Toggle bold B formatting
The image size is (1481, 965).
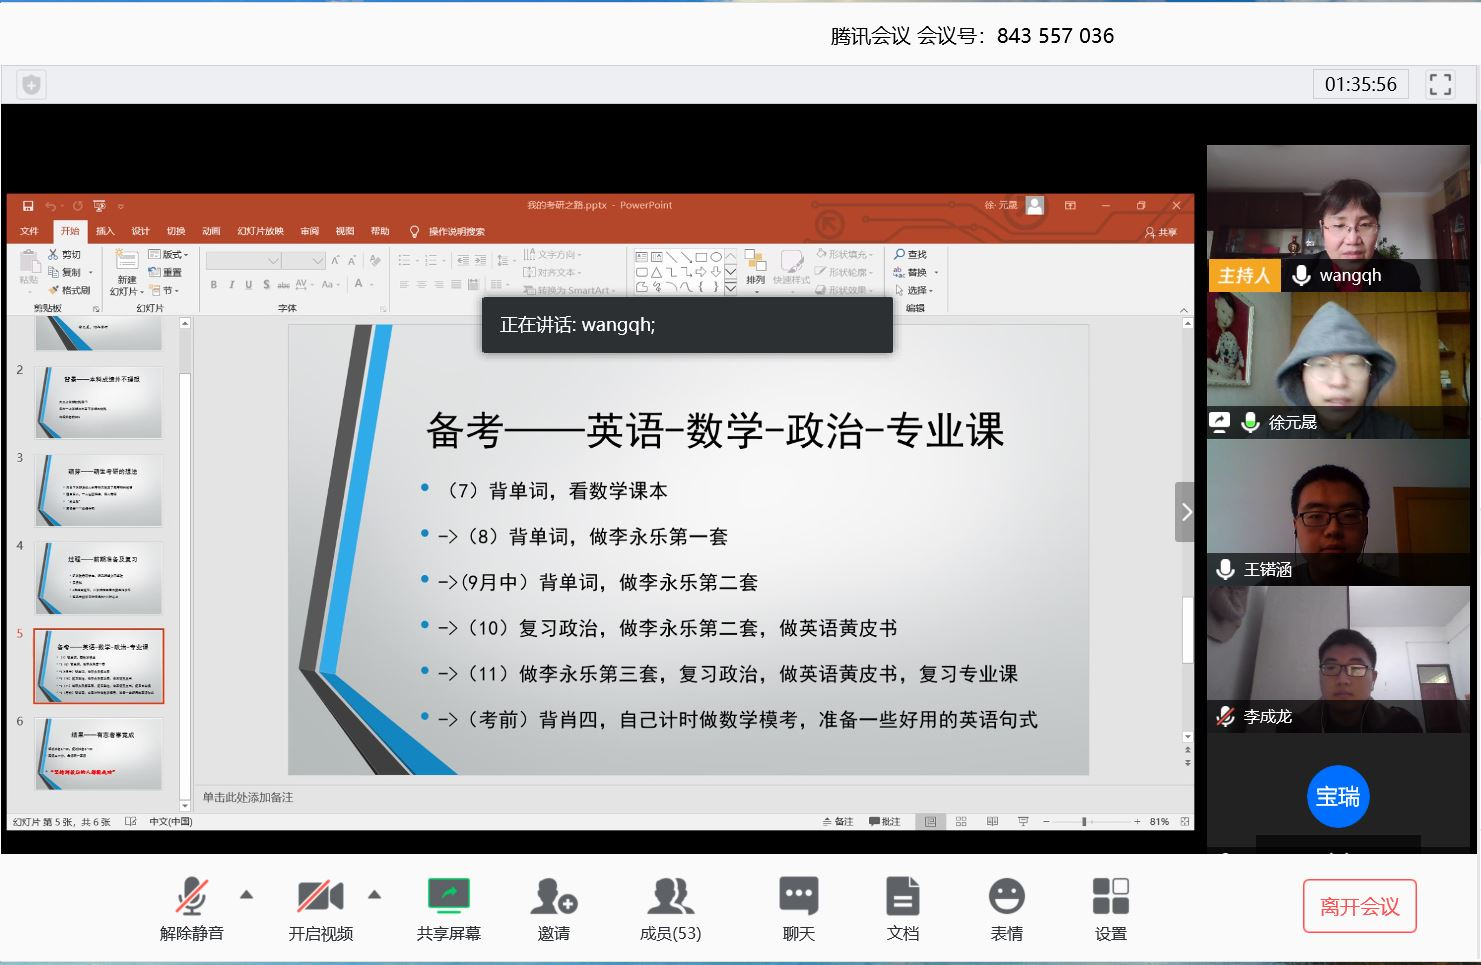click(x=213, y=285)
